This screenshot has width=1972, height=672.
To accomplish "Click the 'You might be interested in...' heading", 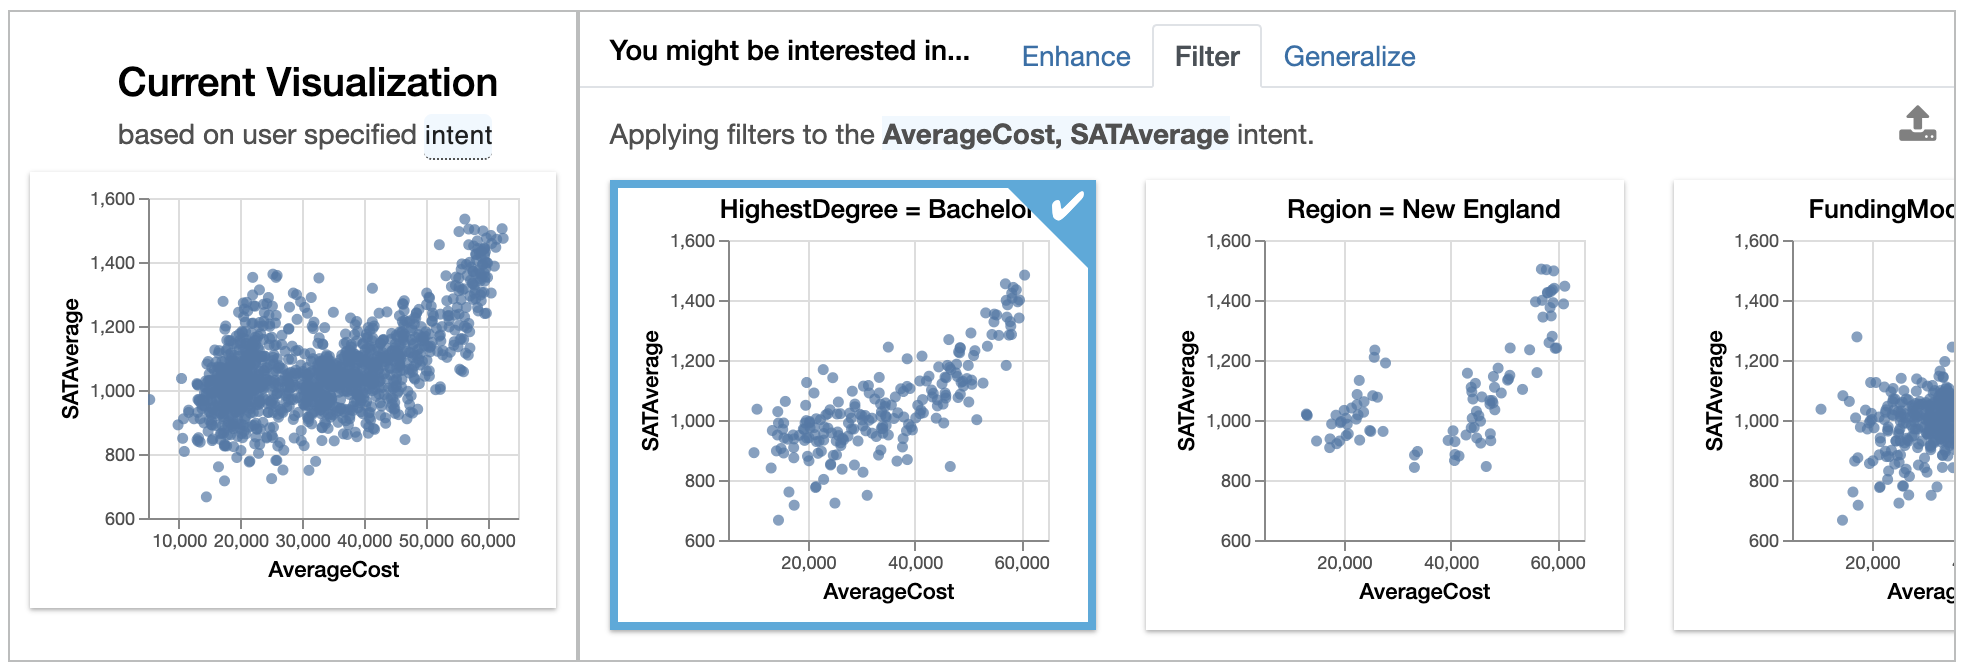I will coord(790,51).
